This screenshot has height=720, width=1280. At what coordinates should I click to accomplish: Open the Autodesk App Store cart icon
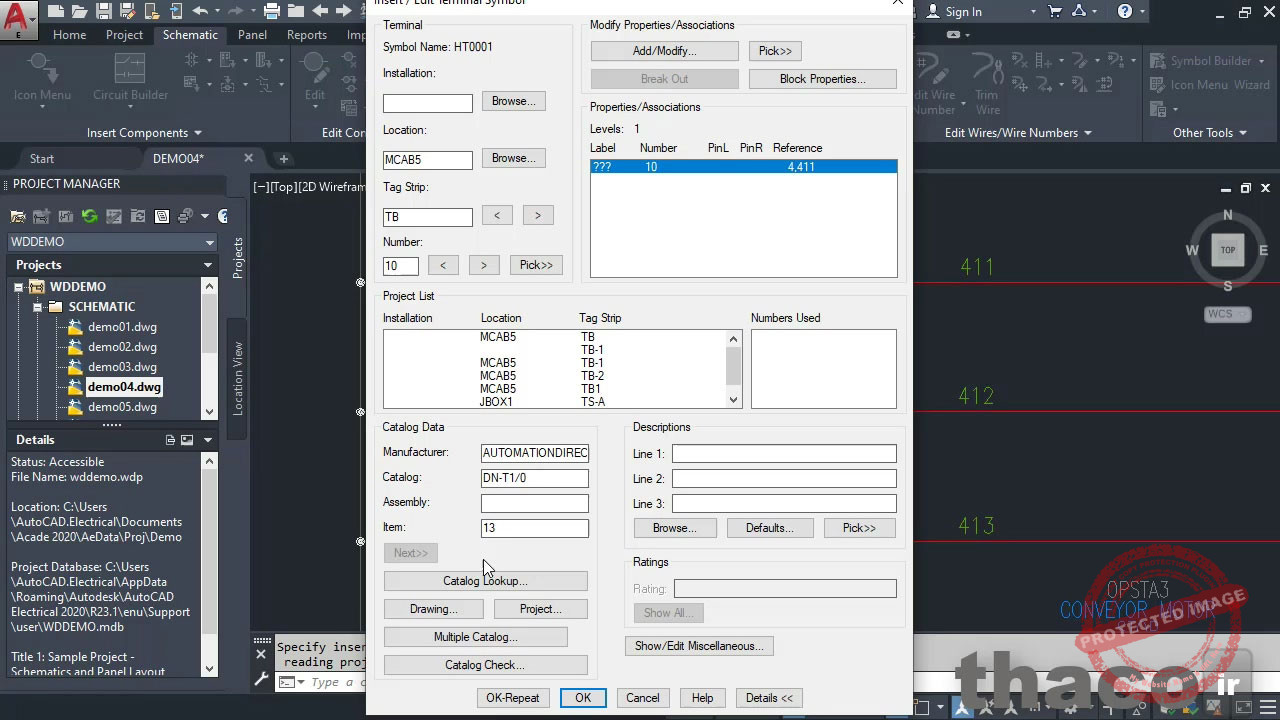[x=1054, y=11]
